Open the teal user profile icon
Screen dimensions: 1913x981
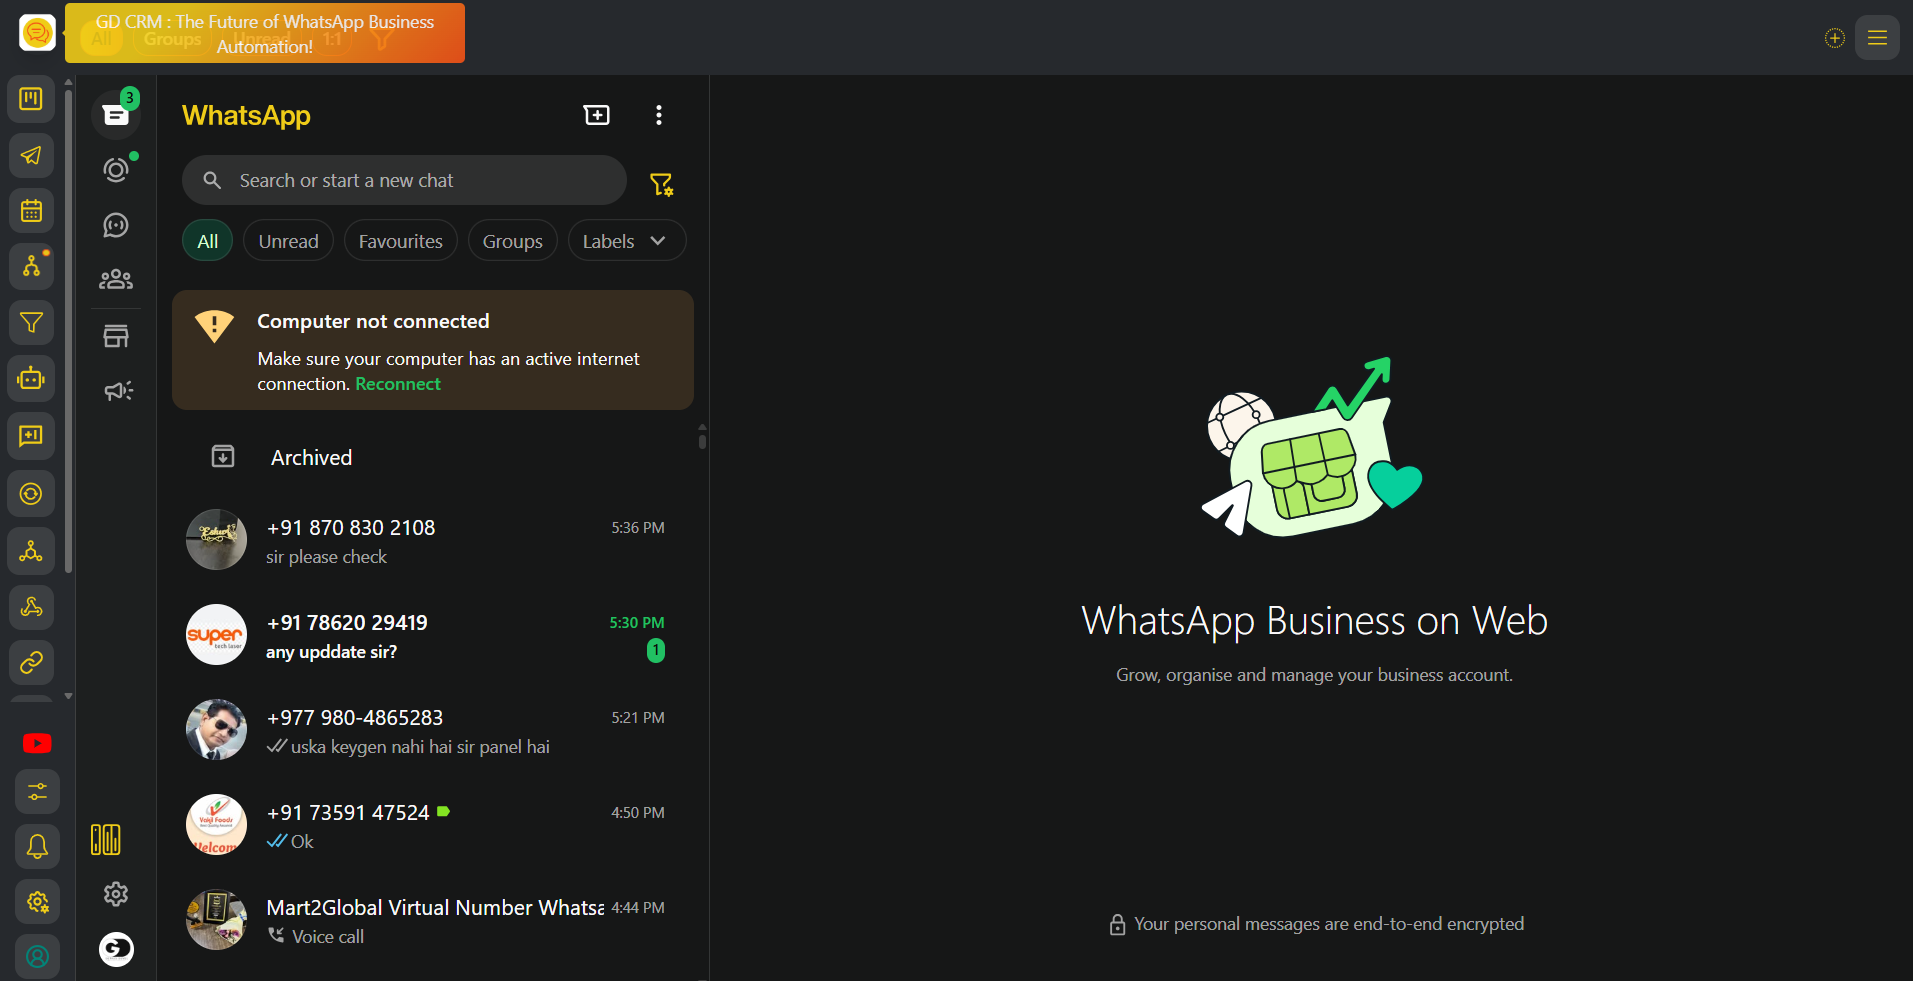coord(37,957)
